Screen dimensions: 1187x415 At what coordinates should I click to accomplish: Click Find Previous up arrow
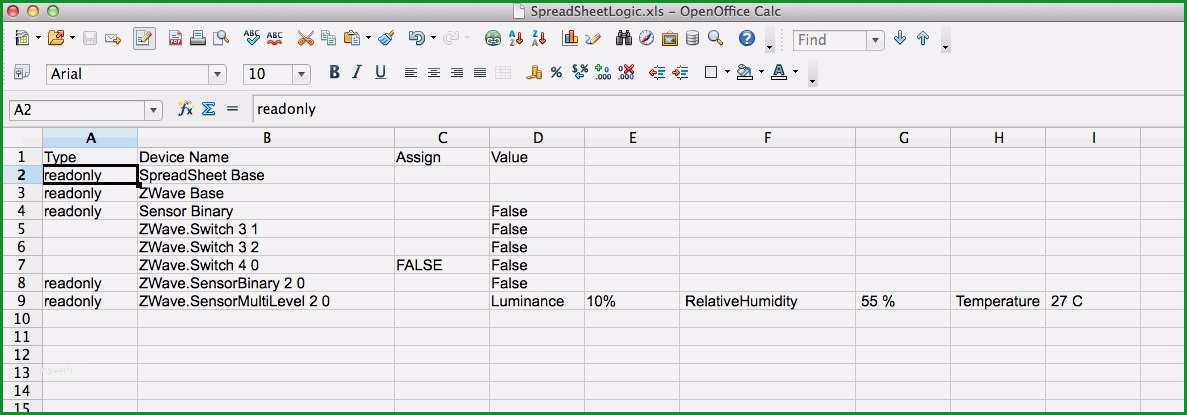[923, 38]
